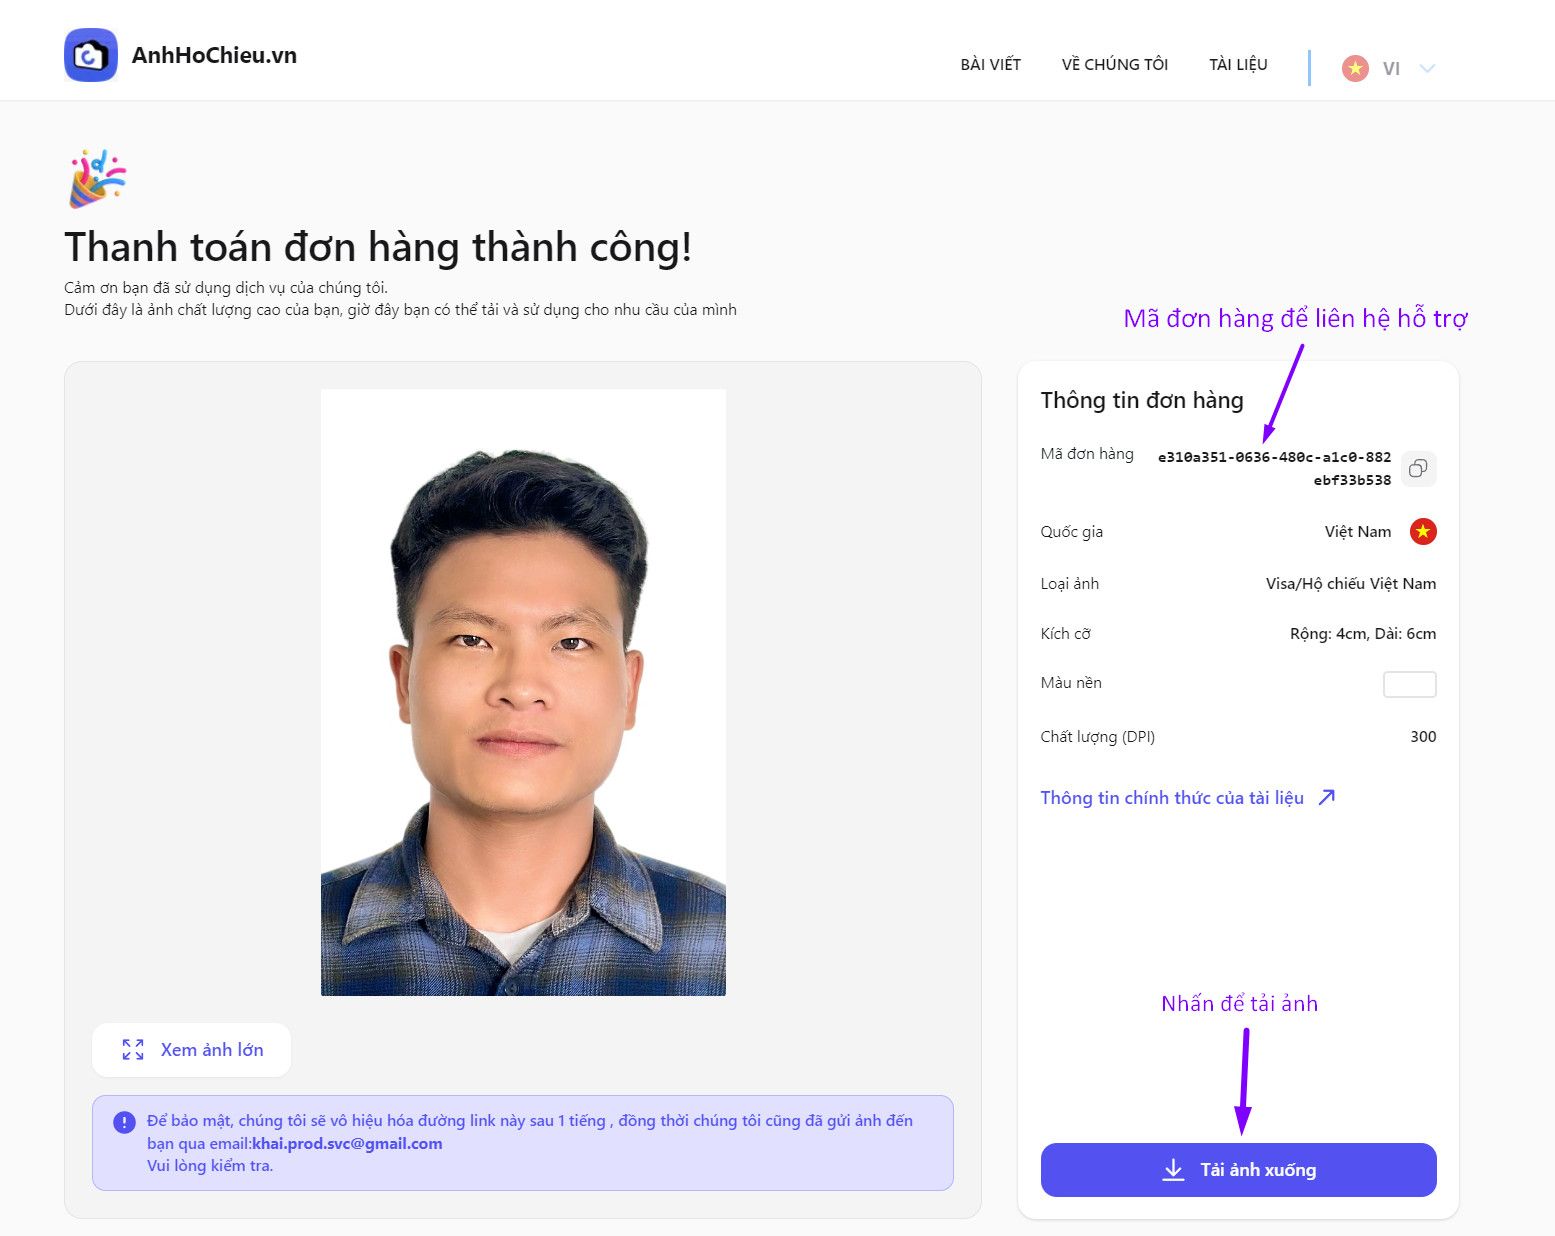Click the Kích cỡ label

click(1065, 634)
